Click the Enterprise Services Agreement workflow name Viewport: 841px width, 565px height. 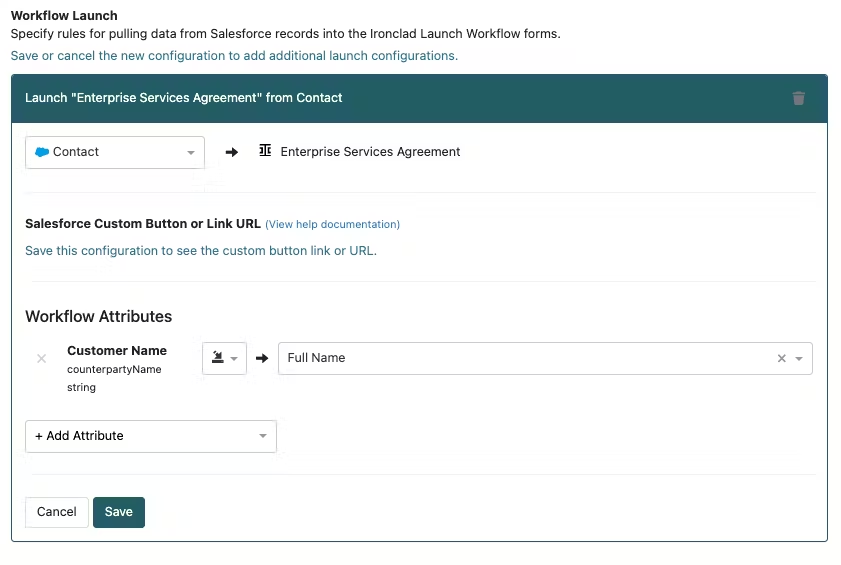click(x=370, y=152)
